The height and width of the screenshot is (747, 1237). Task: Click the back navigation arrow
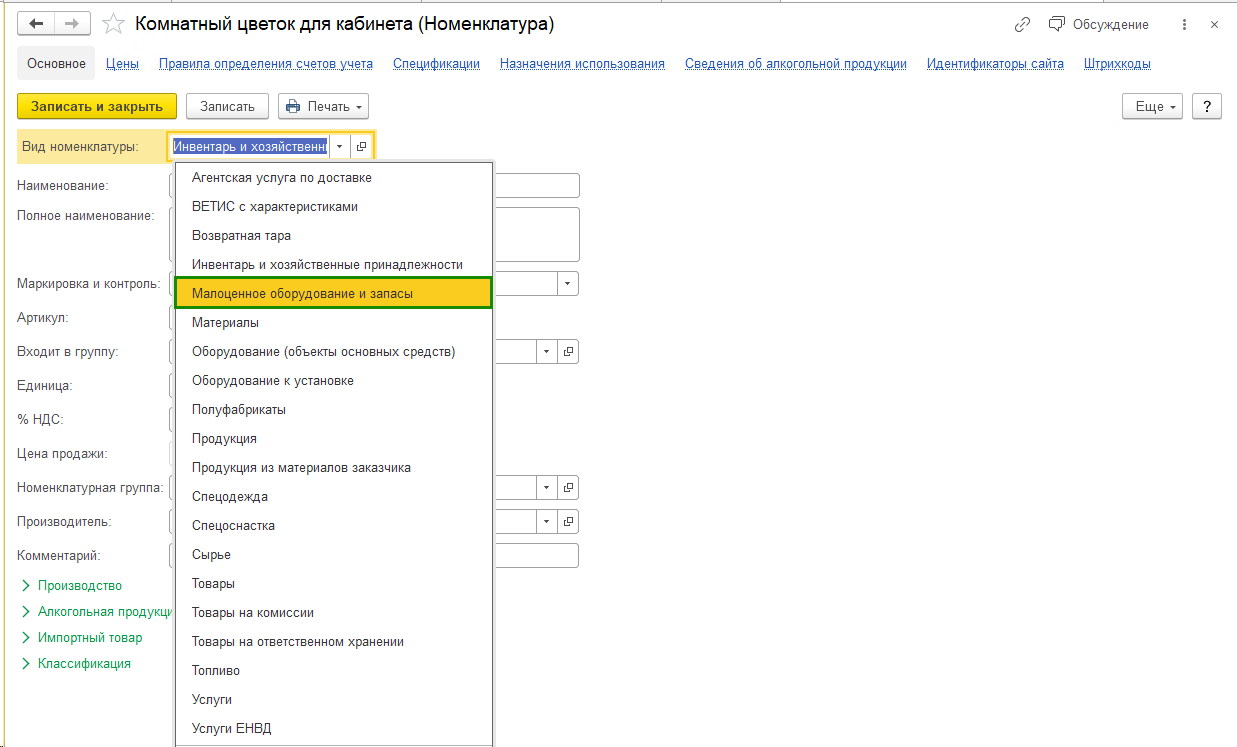tap(37, 24)
